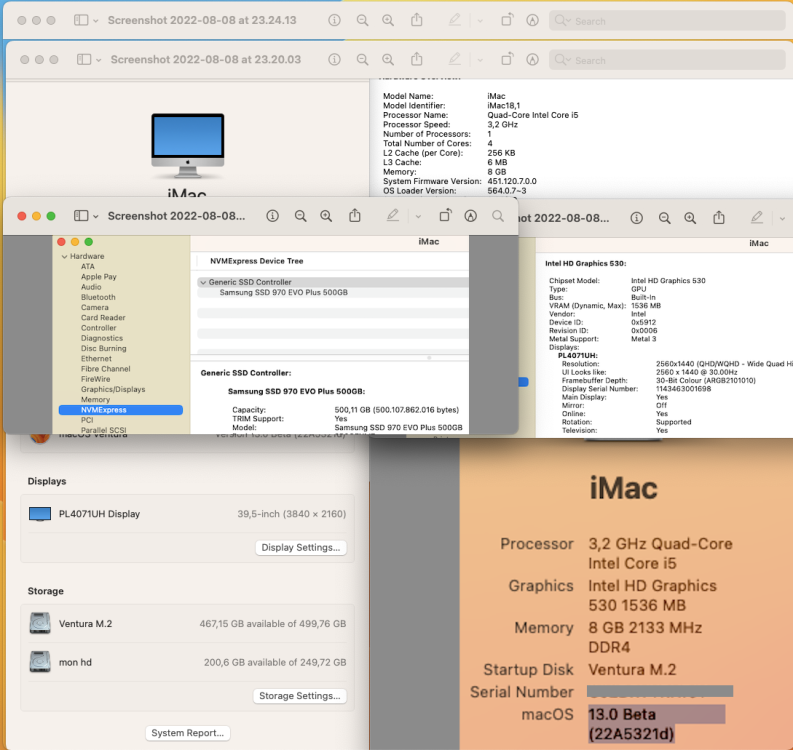Select the Ventura M.2 storage row
Screen dimensions: 793x750
pyautogui.click(x=187, y=624)
